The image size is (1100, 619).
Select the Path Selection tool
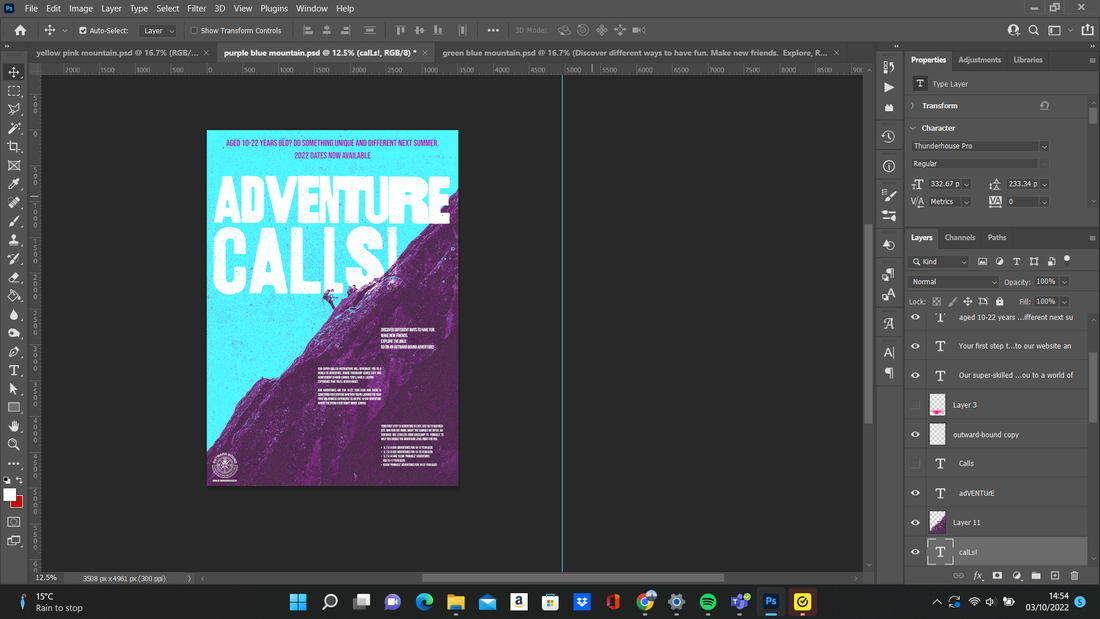[14, 389]
